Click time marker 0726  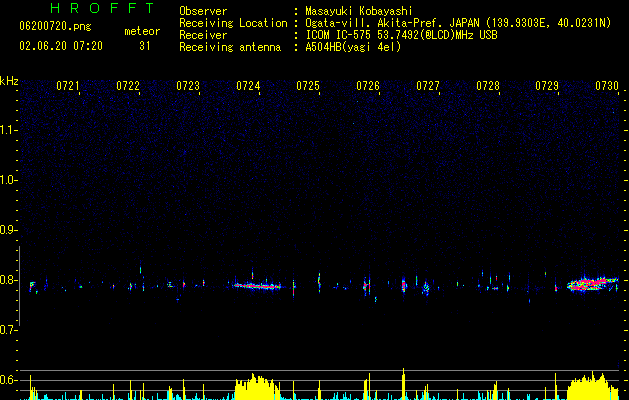pyautogui.click(x=368, y=86)
